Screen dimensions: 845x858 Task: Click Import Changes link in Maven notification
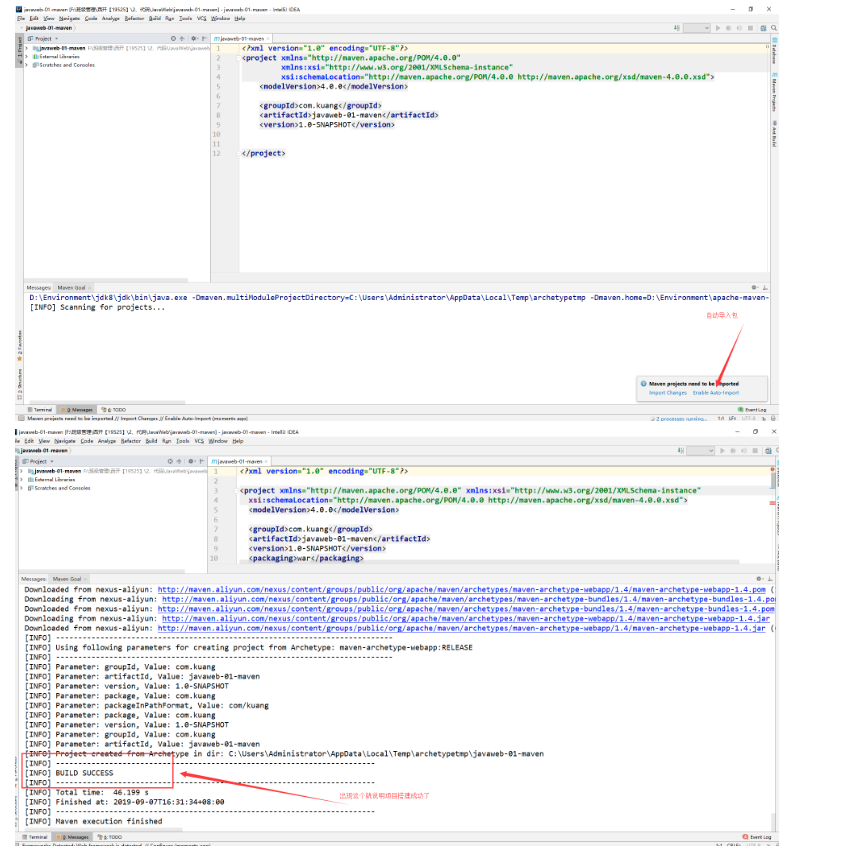coord(668,393)
